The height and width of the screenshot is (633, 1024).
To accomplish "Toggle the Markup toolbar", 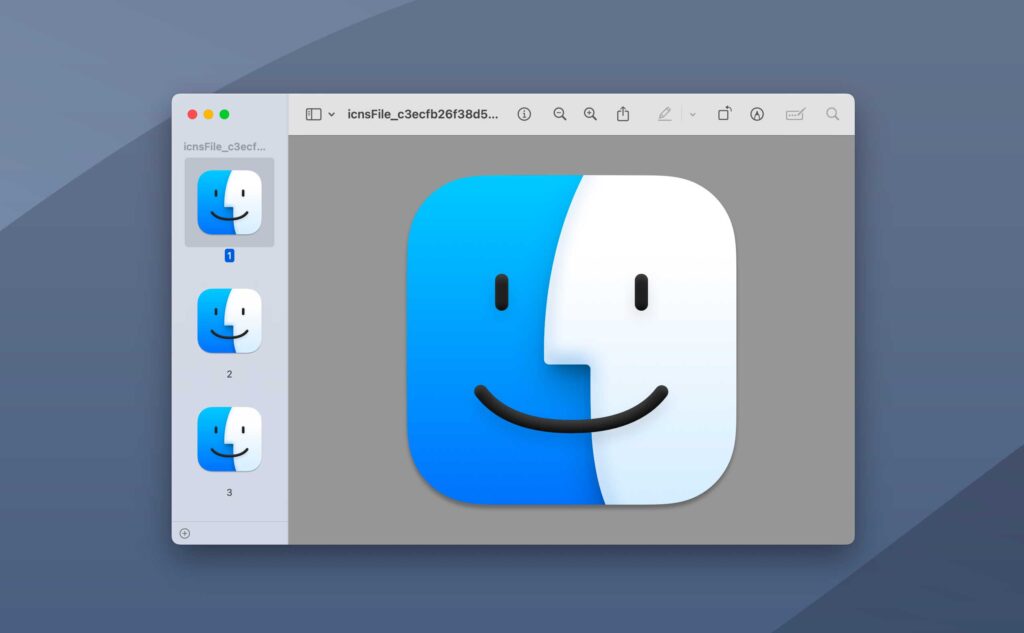I will pyautogui.click(x=757, y=114).
